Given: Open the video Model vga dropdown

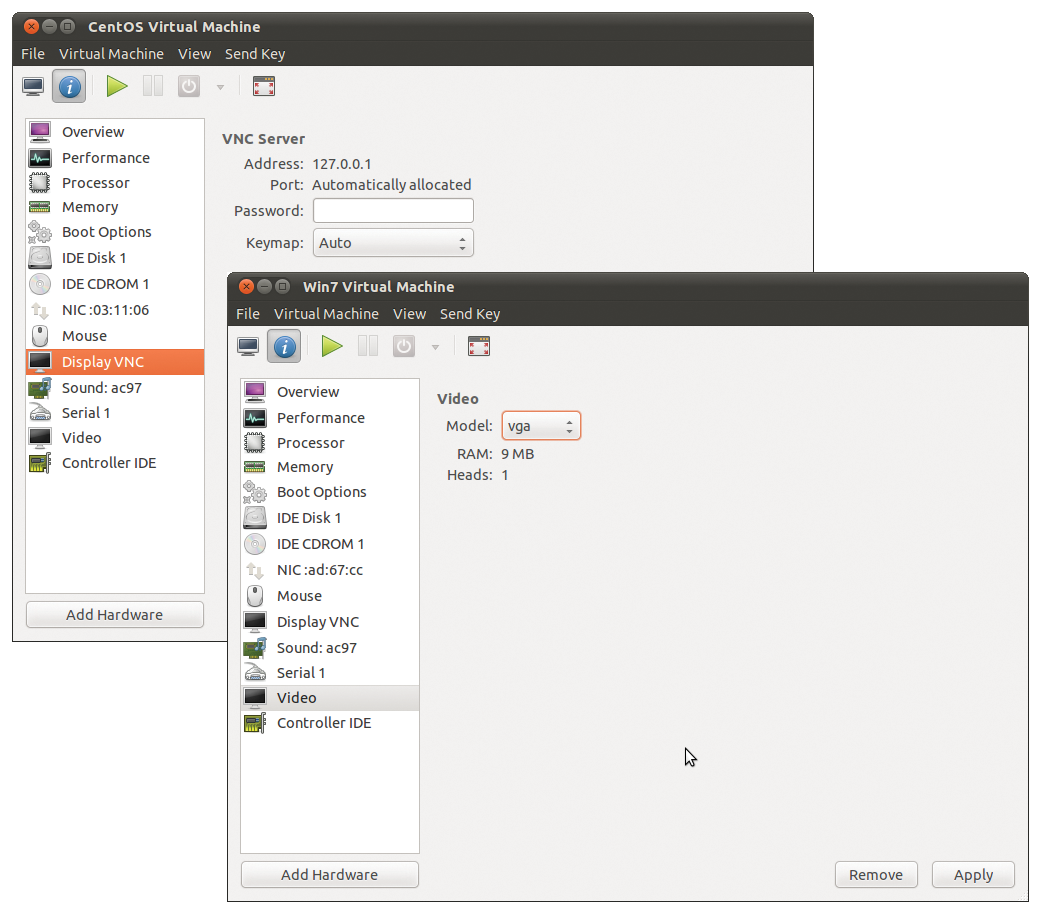Looking at the screenshot, I should (541, 426).
